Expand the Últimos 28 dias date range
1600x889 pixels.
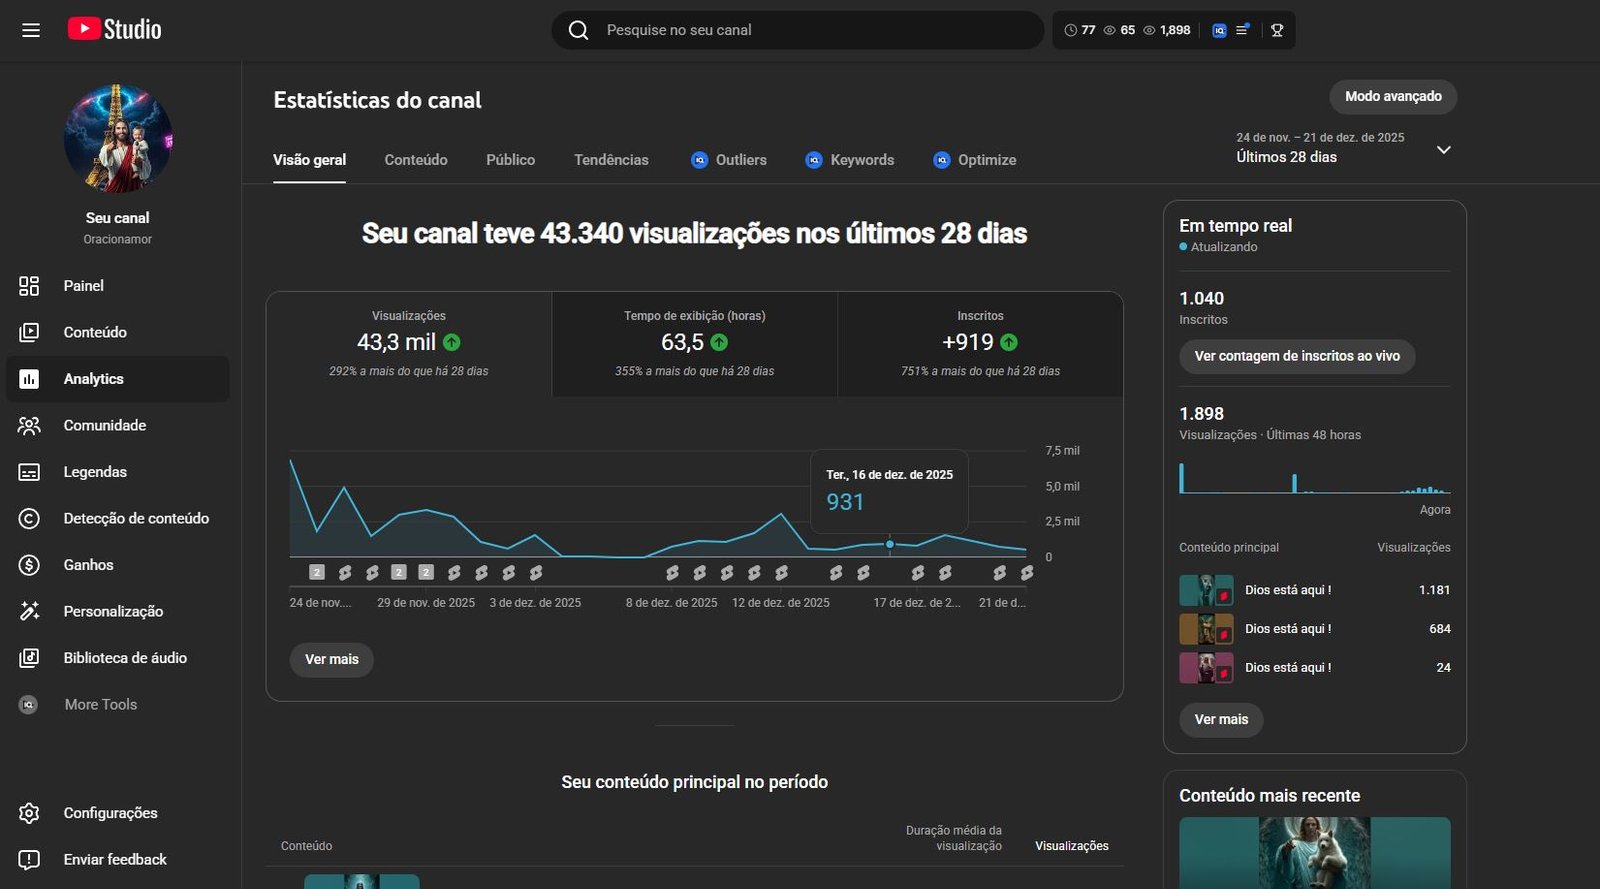point(1443,150)
